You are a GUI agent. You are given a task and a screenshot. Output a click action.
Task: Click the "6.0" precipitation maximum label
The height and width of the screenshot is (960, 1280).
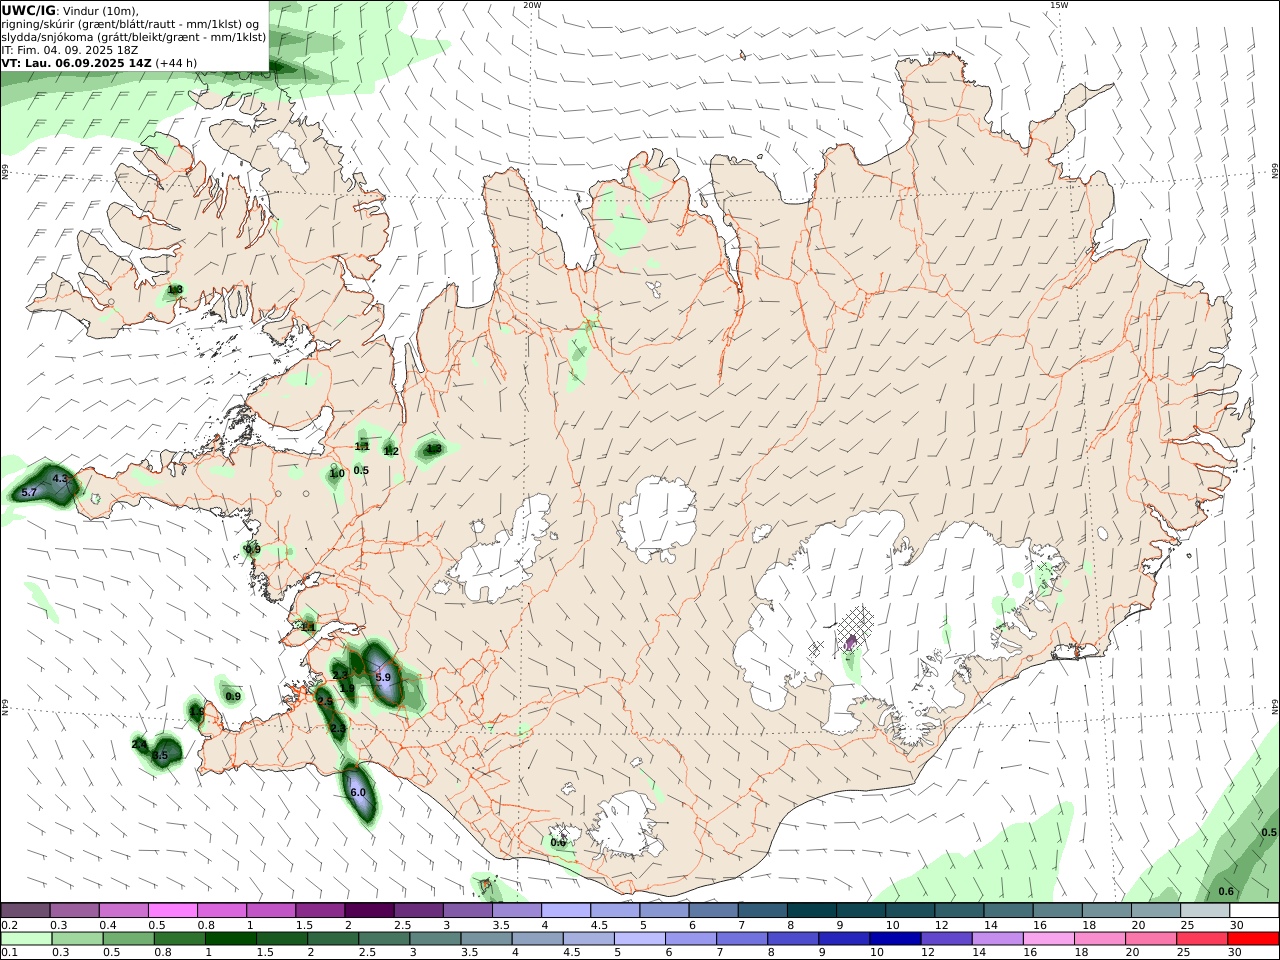358,792
